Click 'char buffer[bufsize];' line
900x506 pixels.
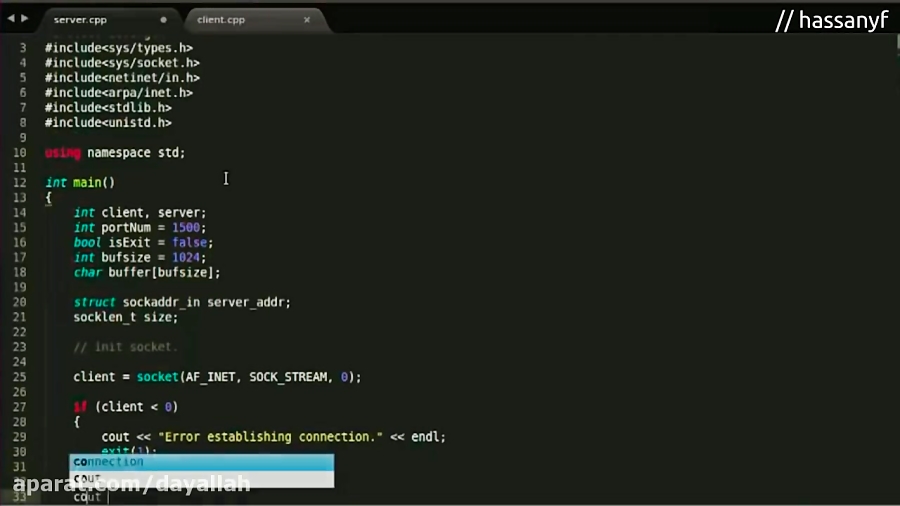(147, 272)
